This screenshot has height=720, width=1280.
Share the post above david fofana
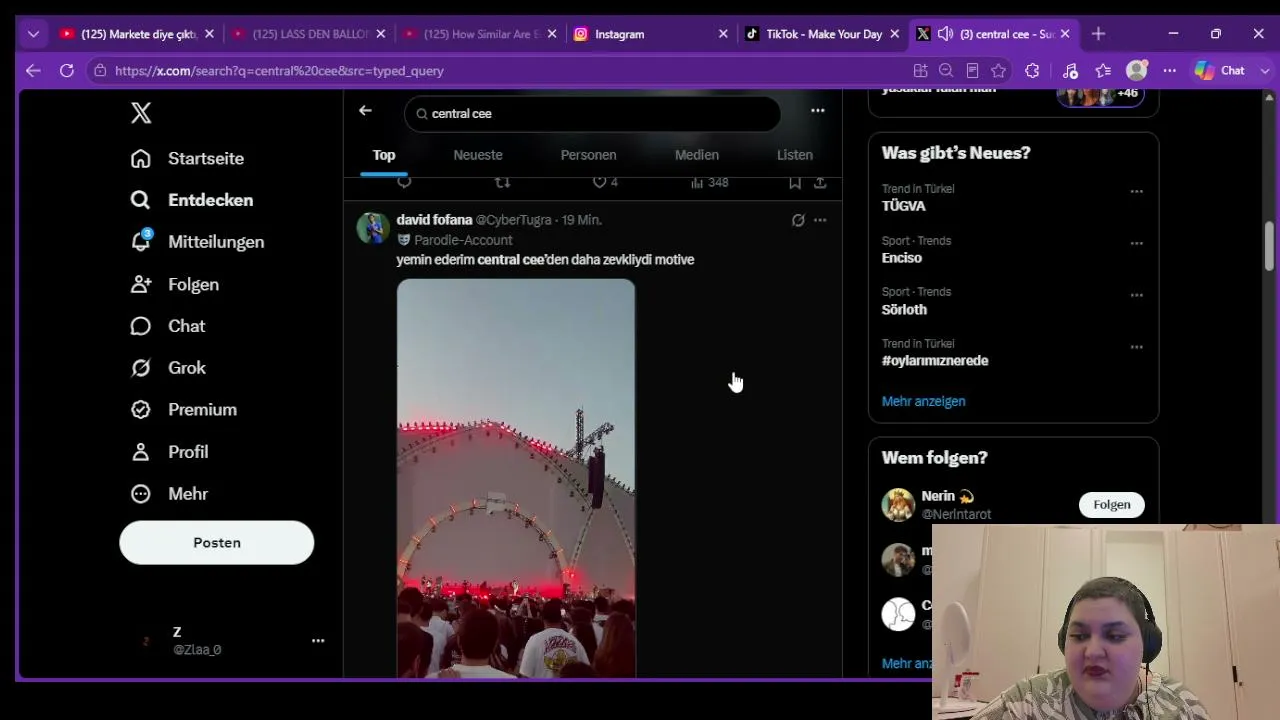point(820,182)
